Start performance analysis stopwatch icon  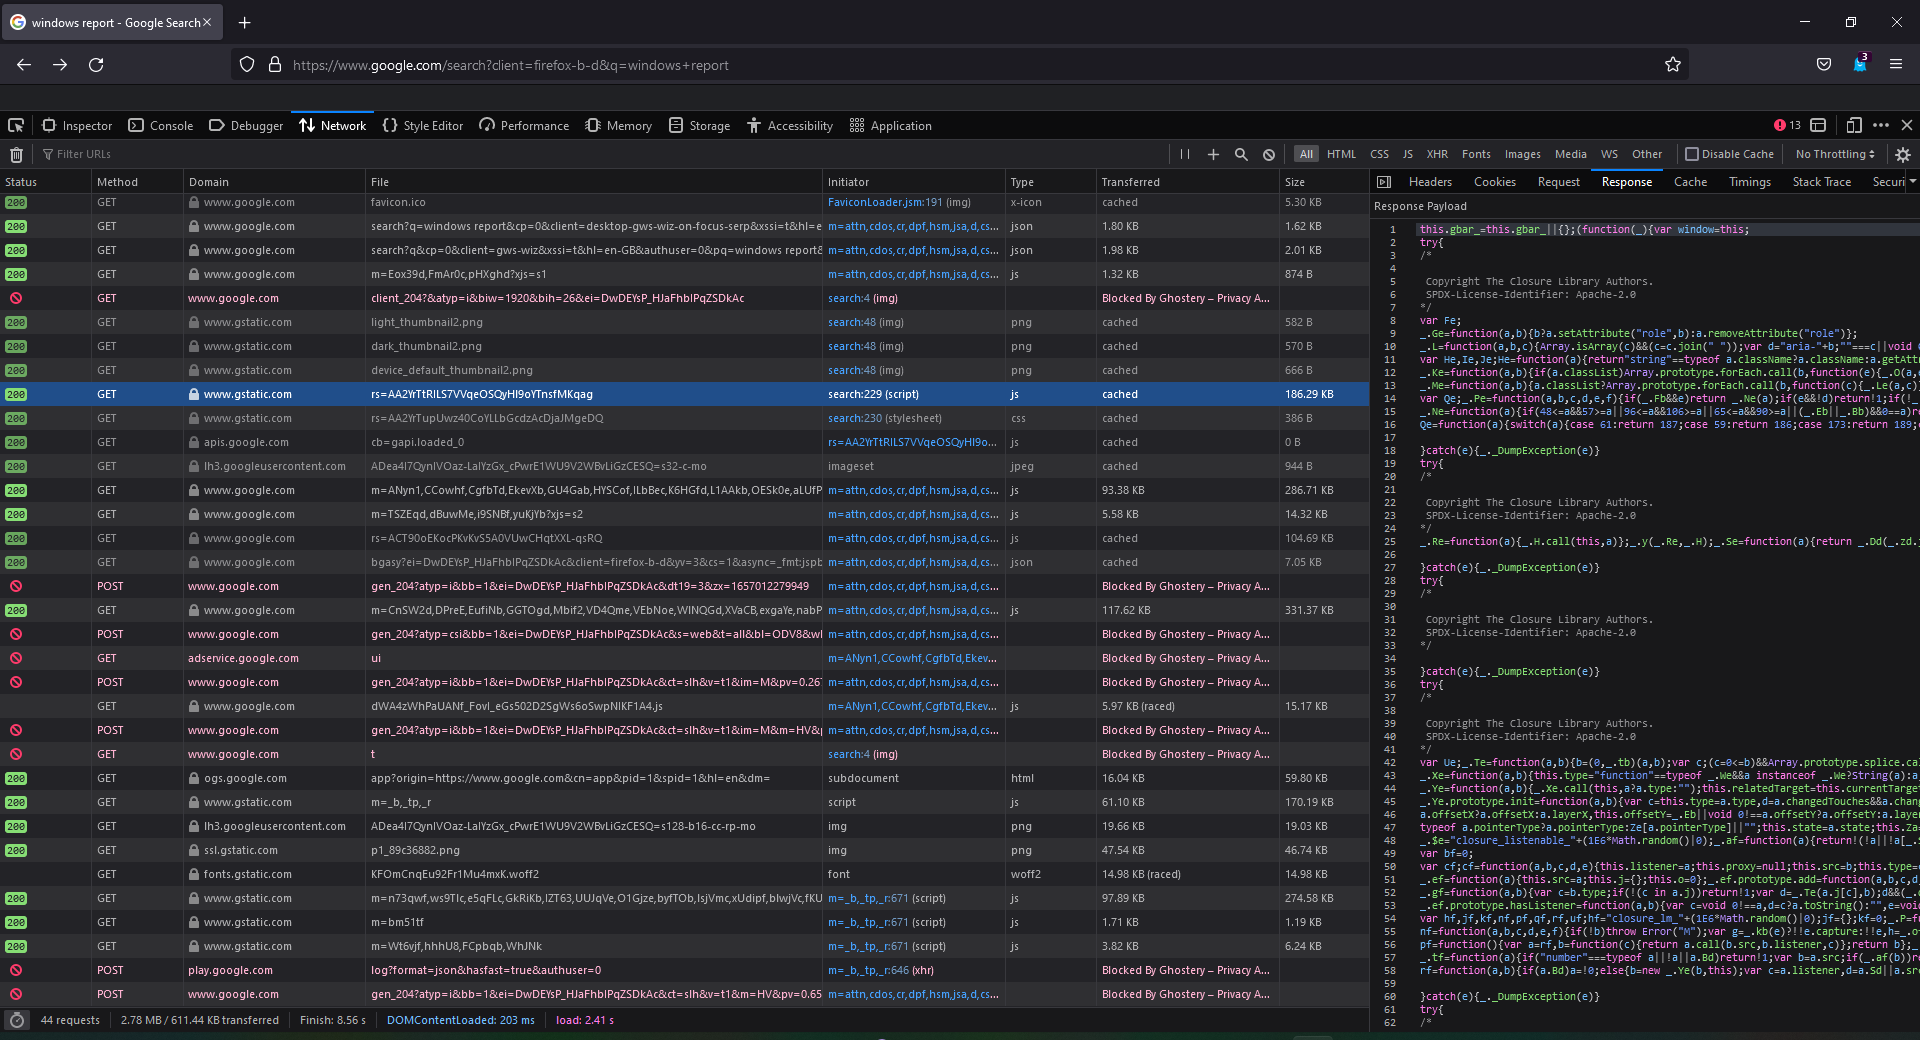pyautogui.click(x=16, y=1020)
